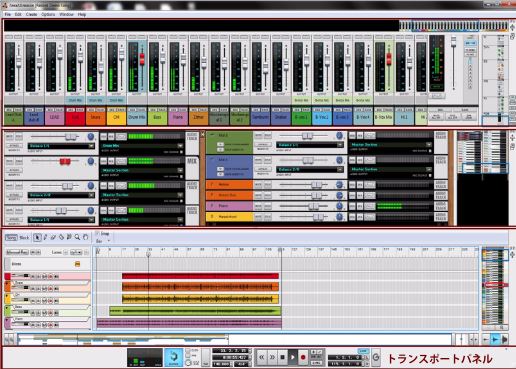Open the Create menu

(x=31, y=14)
